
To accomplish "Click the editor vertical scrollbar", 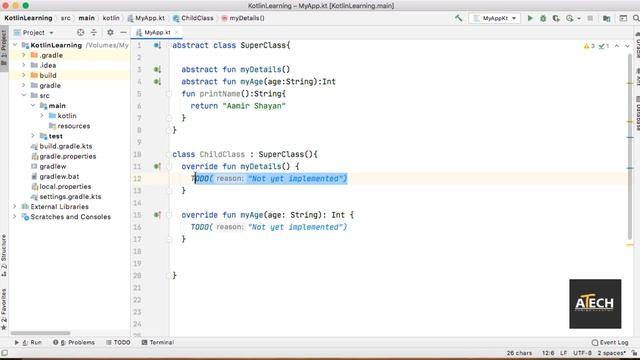I will (x=630, y=147).
